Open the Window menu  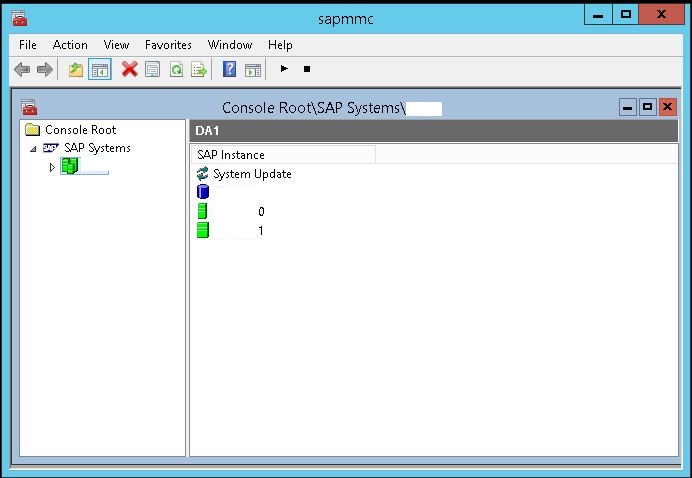pyautogui.click(x=230, y=45)
